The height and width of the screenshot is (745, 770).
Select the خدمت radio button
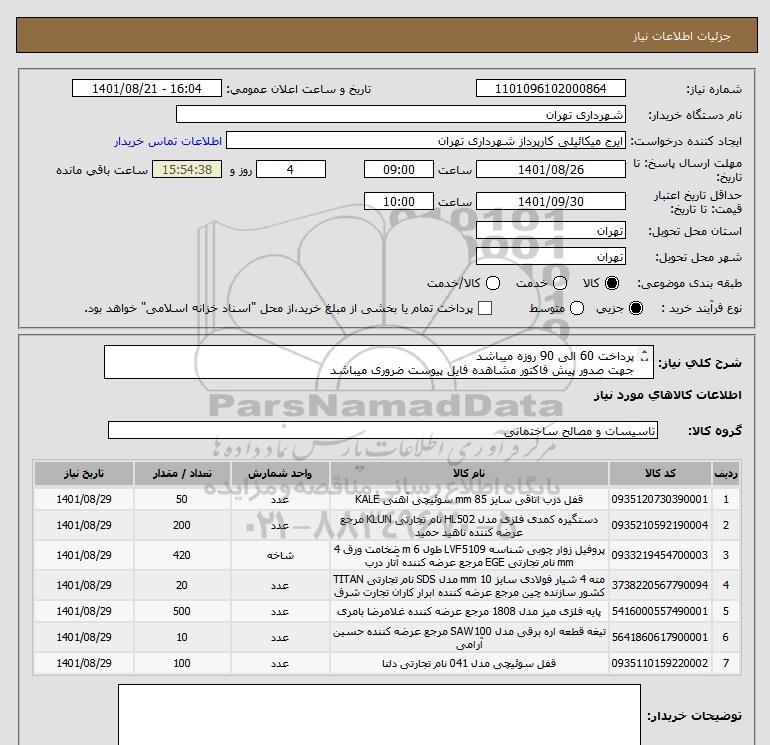[x=560, y=283]
